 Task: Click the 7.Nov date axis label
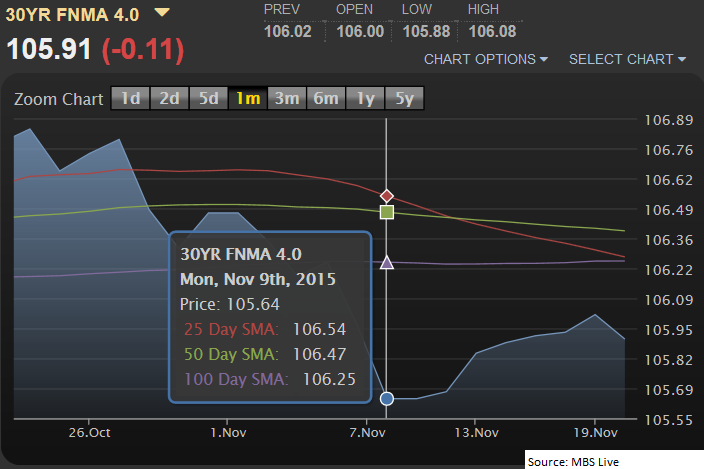367,433
